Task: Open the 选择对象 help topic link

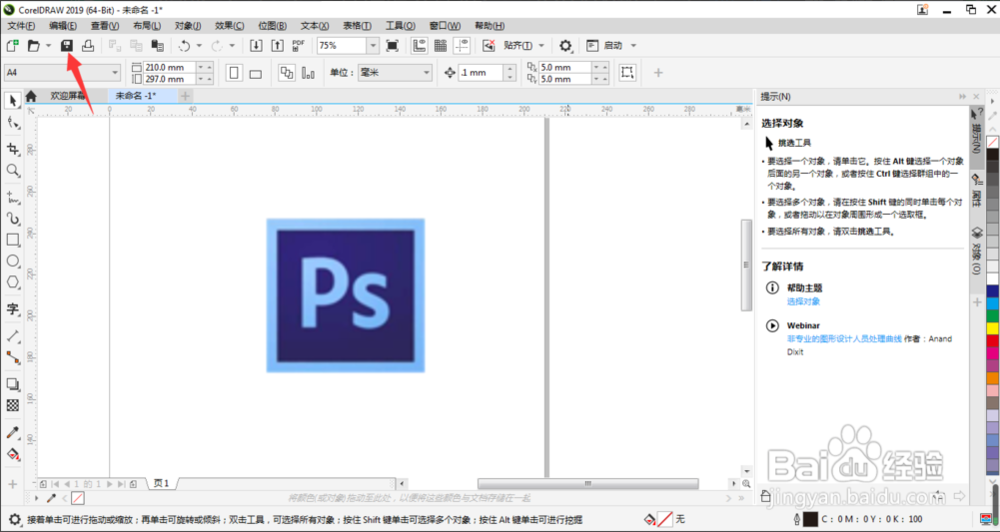Action: point(803,301)
